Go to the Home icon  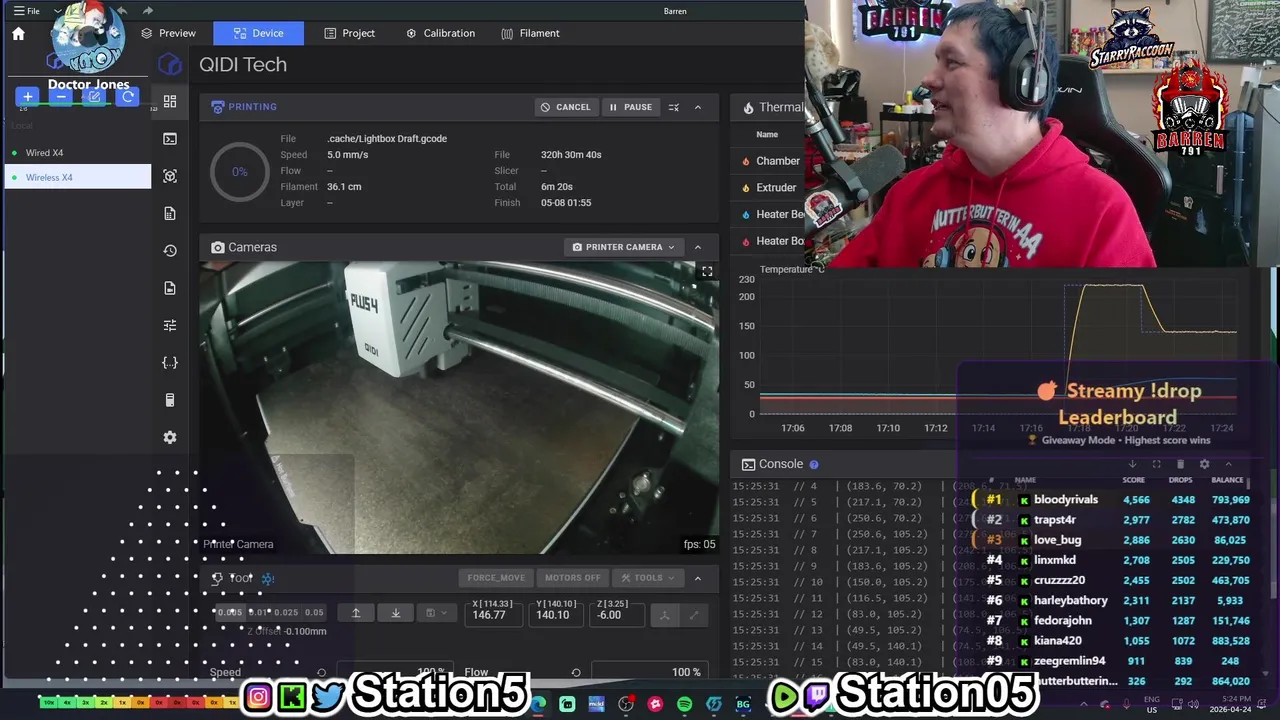pyautogui.click(x=18, y=33)
